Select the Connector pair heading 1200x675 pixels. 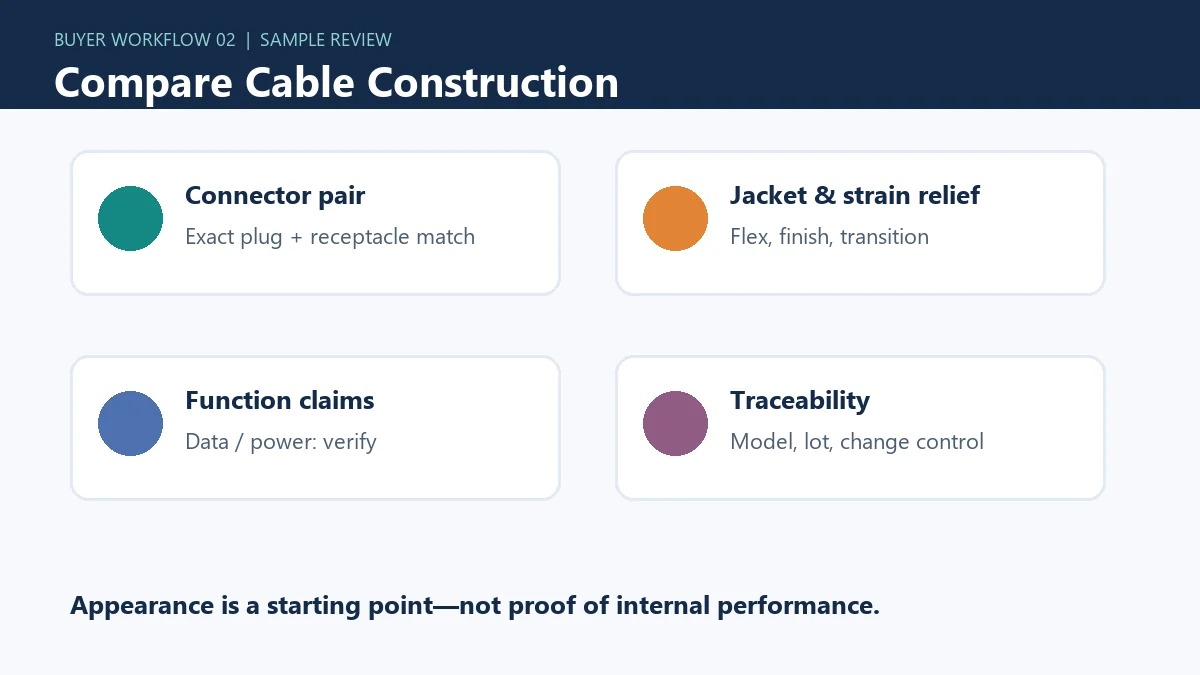275,196
